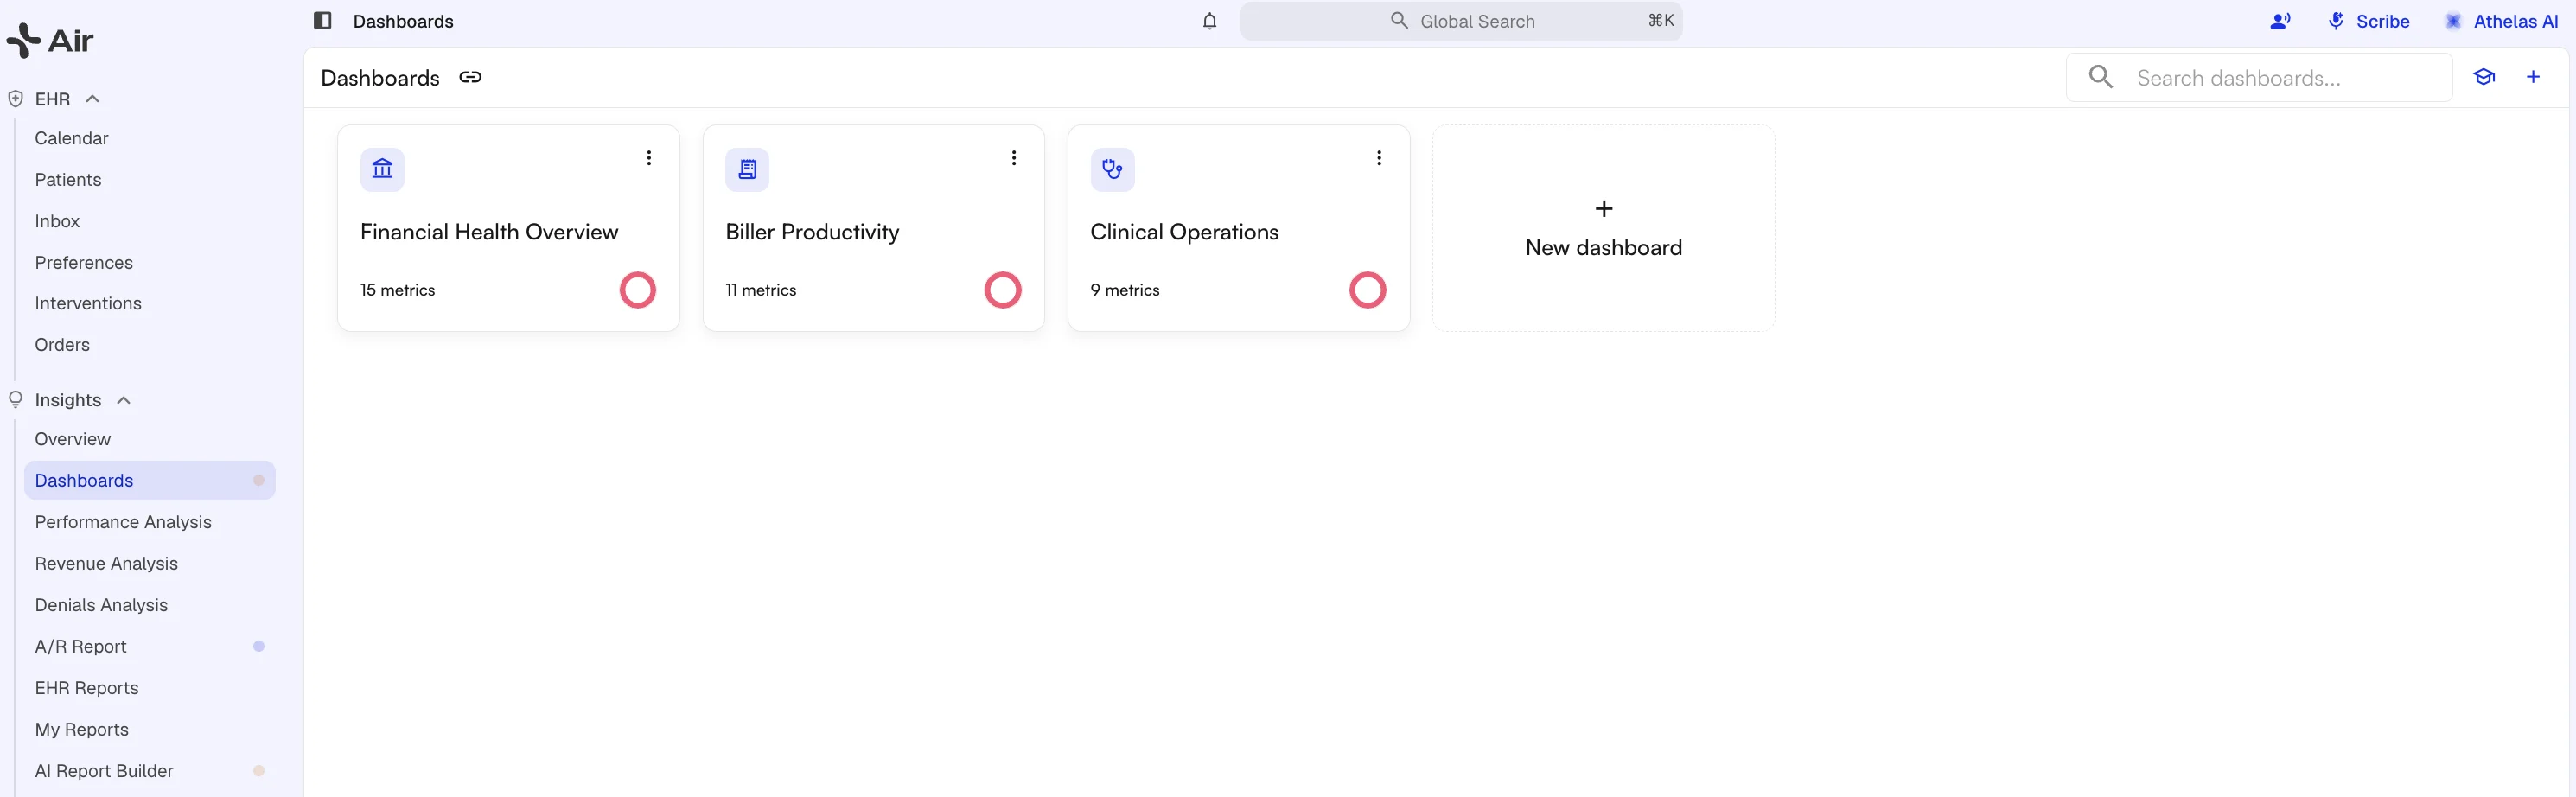This screenshot has height=797, width=2576.
Task: Click Biller Productivity progress ring
Action: tap(1003, 290)
